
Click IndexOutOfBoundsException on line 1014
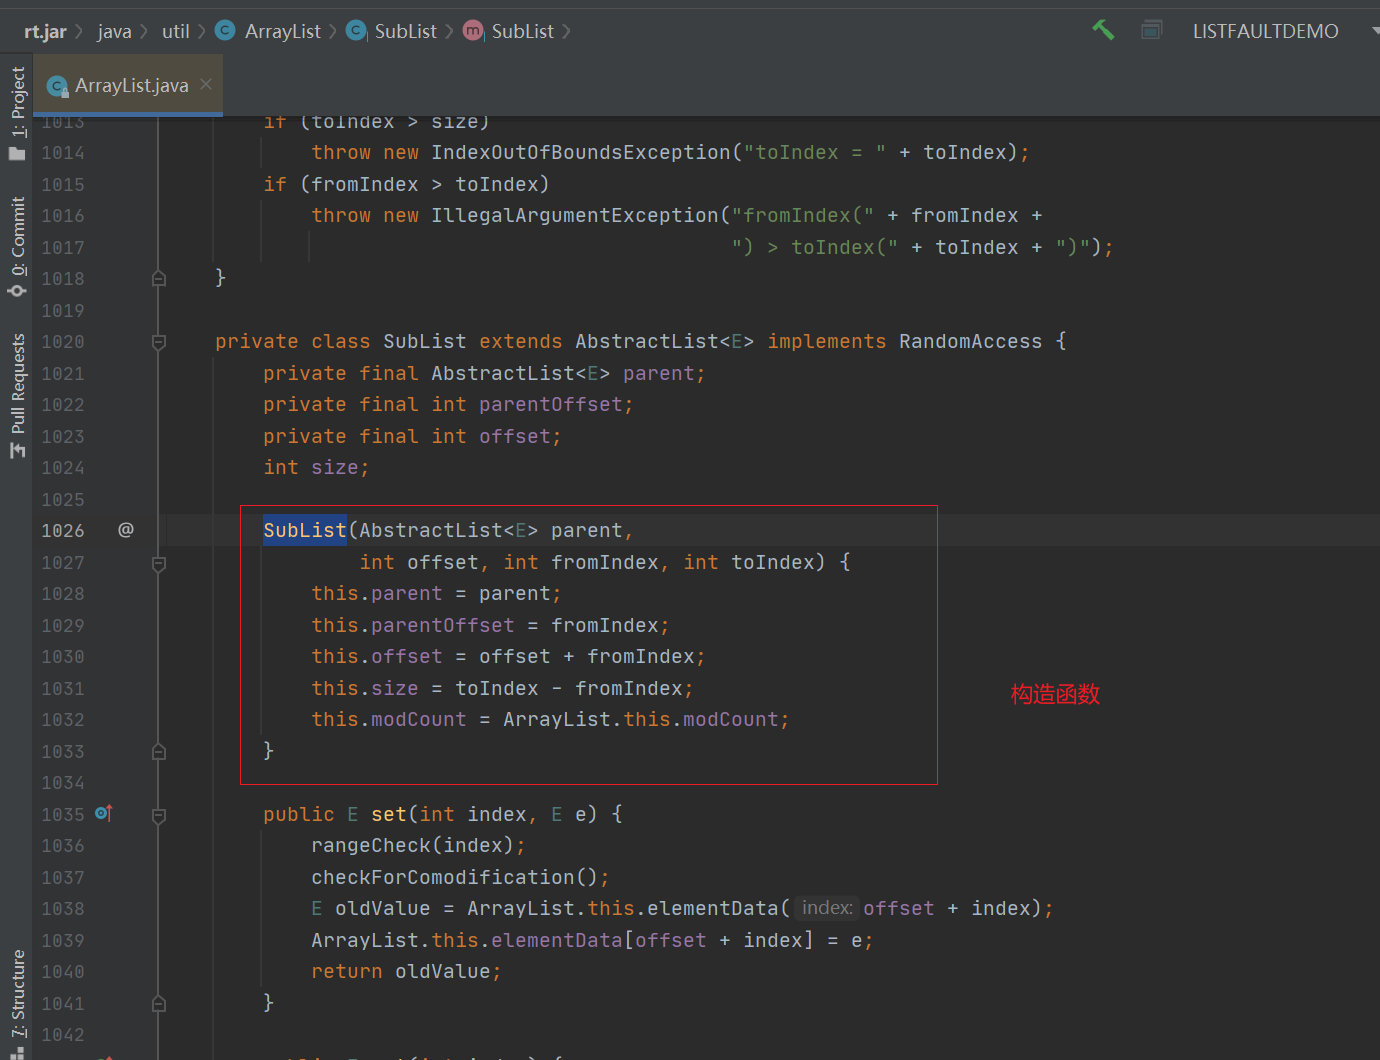tap(581, 152)
